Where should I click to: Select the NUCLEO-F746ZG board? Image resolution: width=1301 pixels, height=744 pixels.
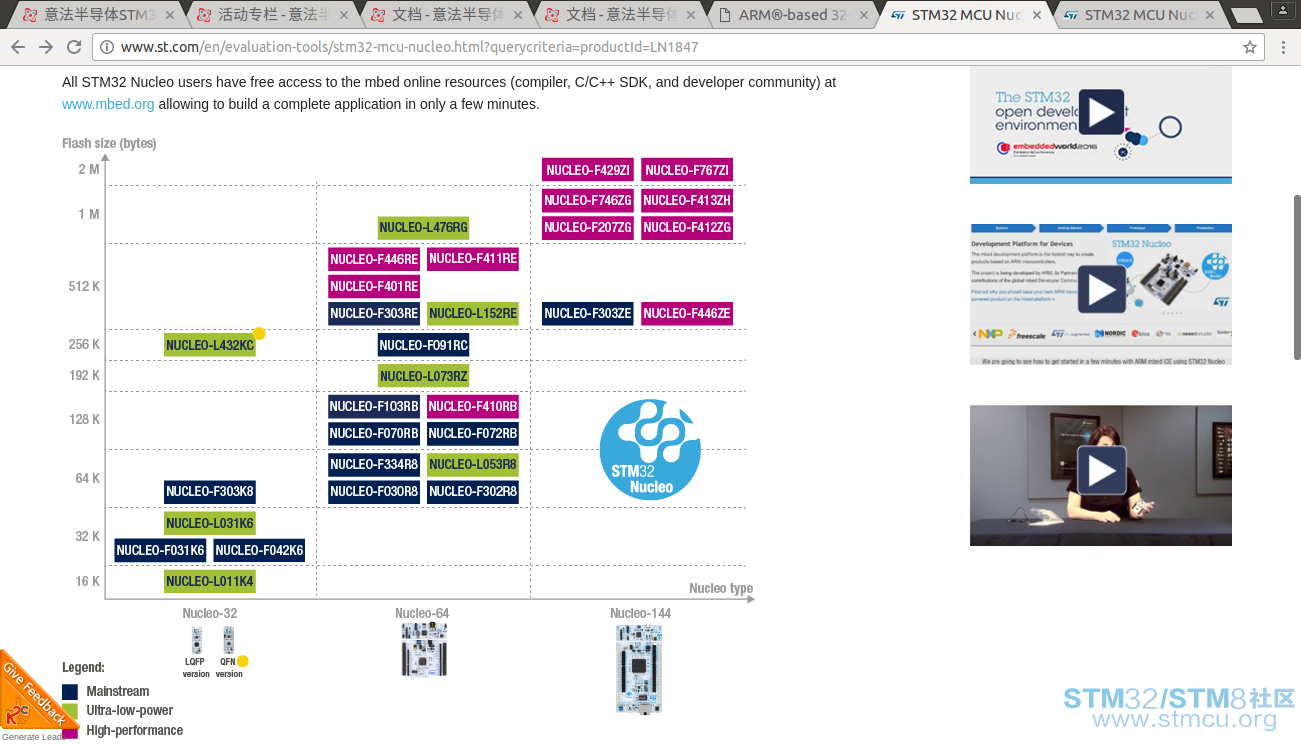(588, 200)
